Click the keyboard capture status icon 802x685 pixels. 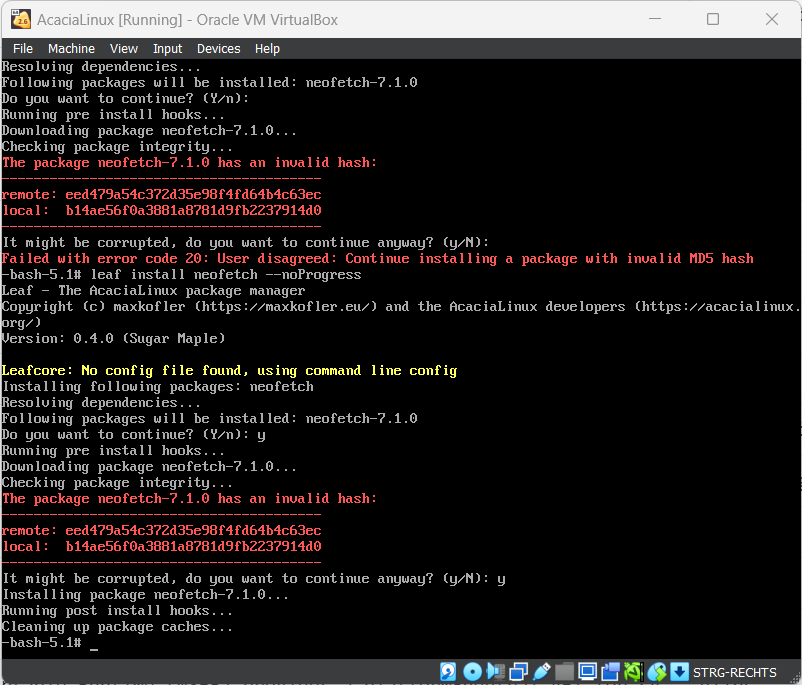[679, 671]
